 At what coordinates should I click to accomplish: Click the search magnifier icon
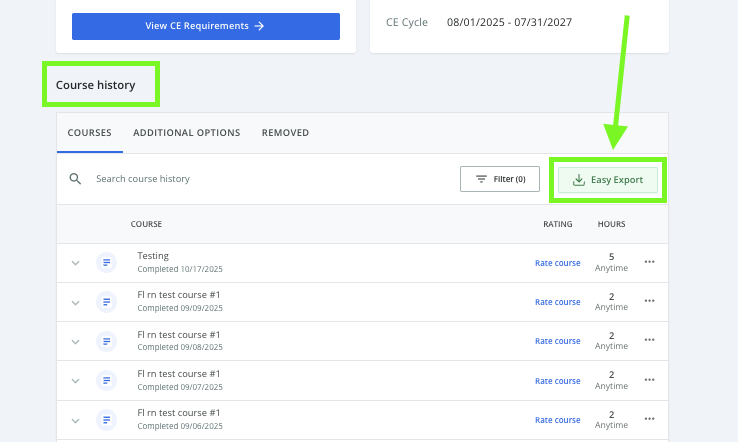(75, 179)
